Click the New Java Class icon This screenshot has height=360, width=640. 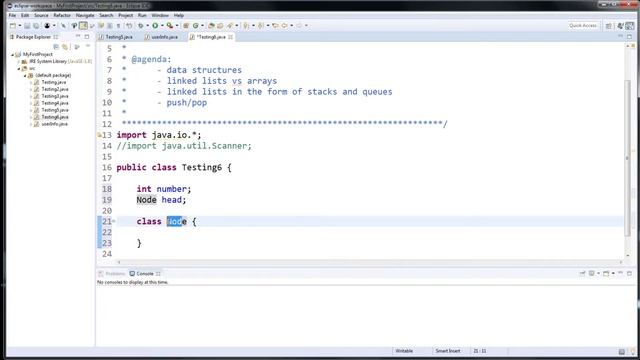click(196, 25)
